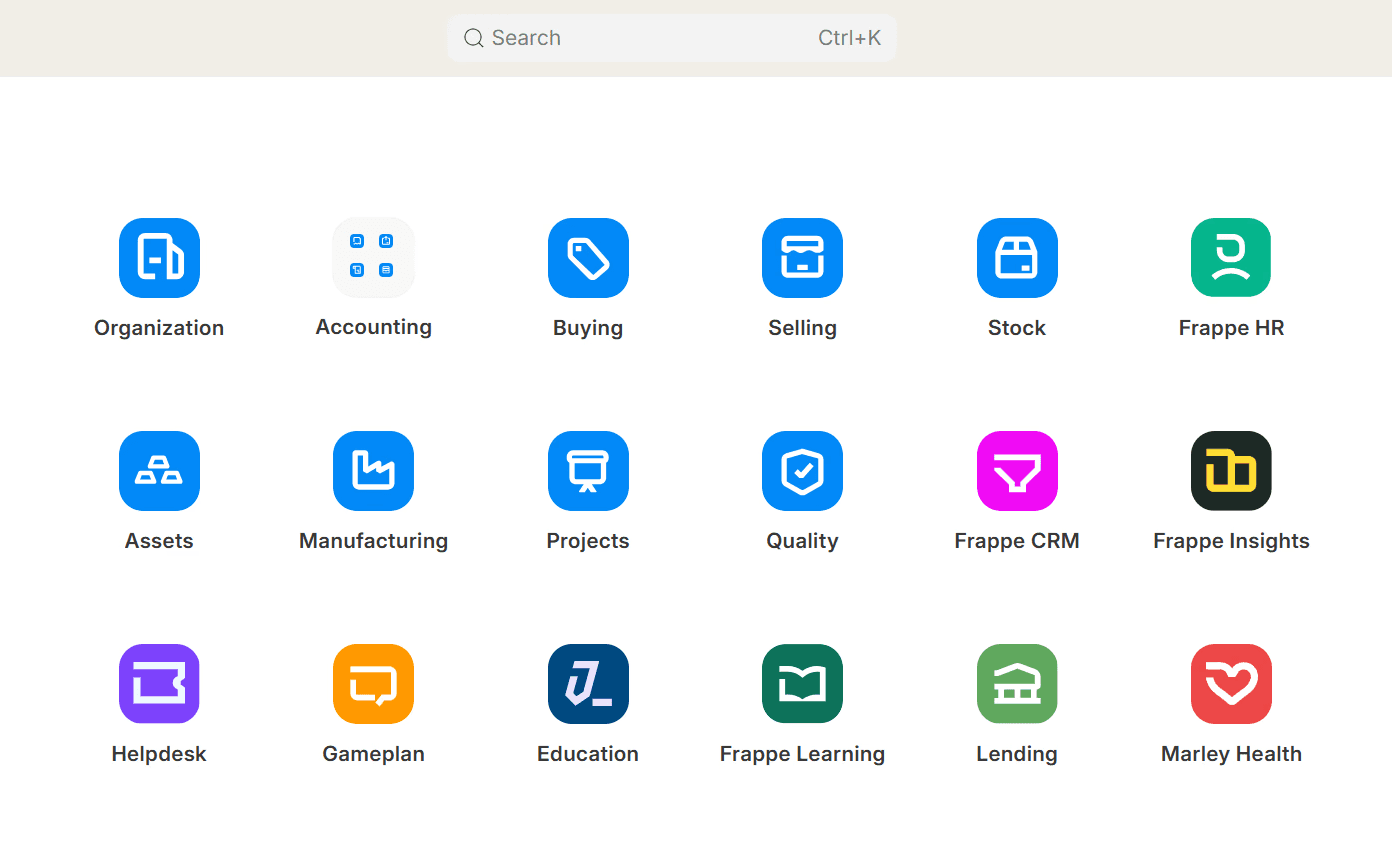Click the Helpdesk label text
Viewport: 1392px width, 844px height.
[x=159, y=754]
